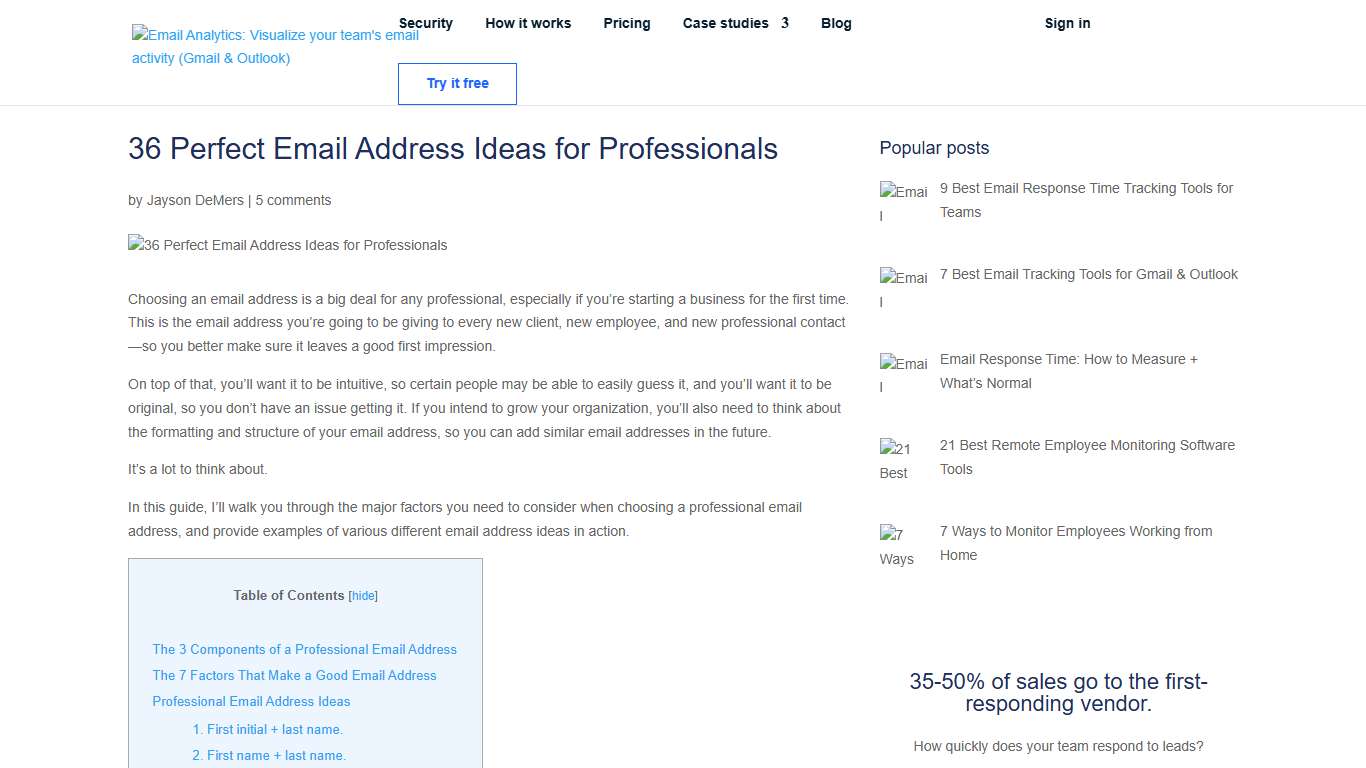View the 5 comments on this article
The width and height of the screenshot is (1366, 768).
(x=293, y=200)
